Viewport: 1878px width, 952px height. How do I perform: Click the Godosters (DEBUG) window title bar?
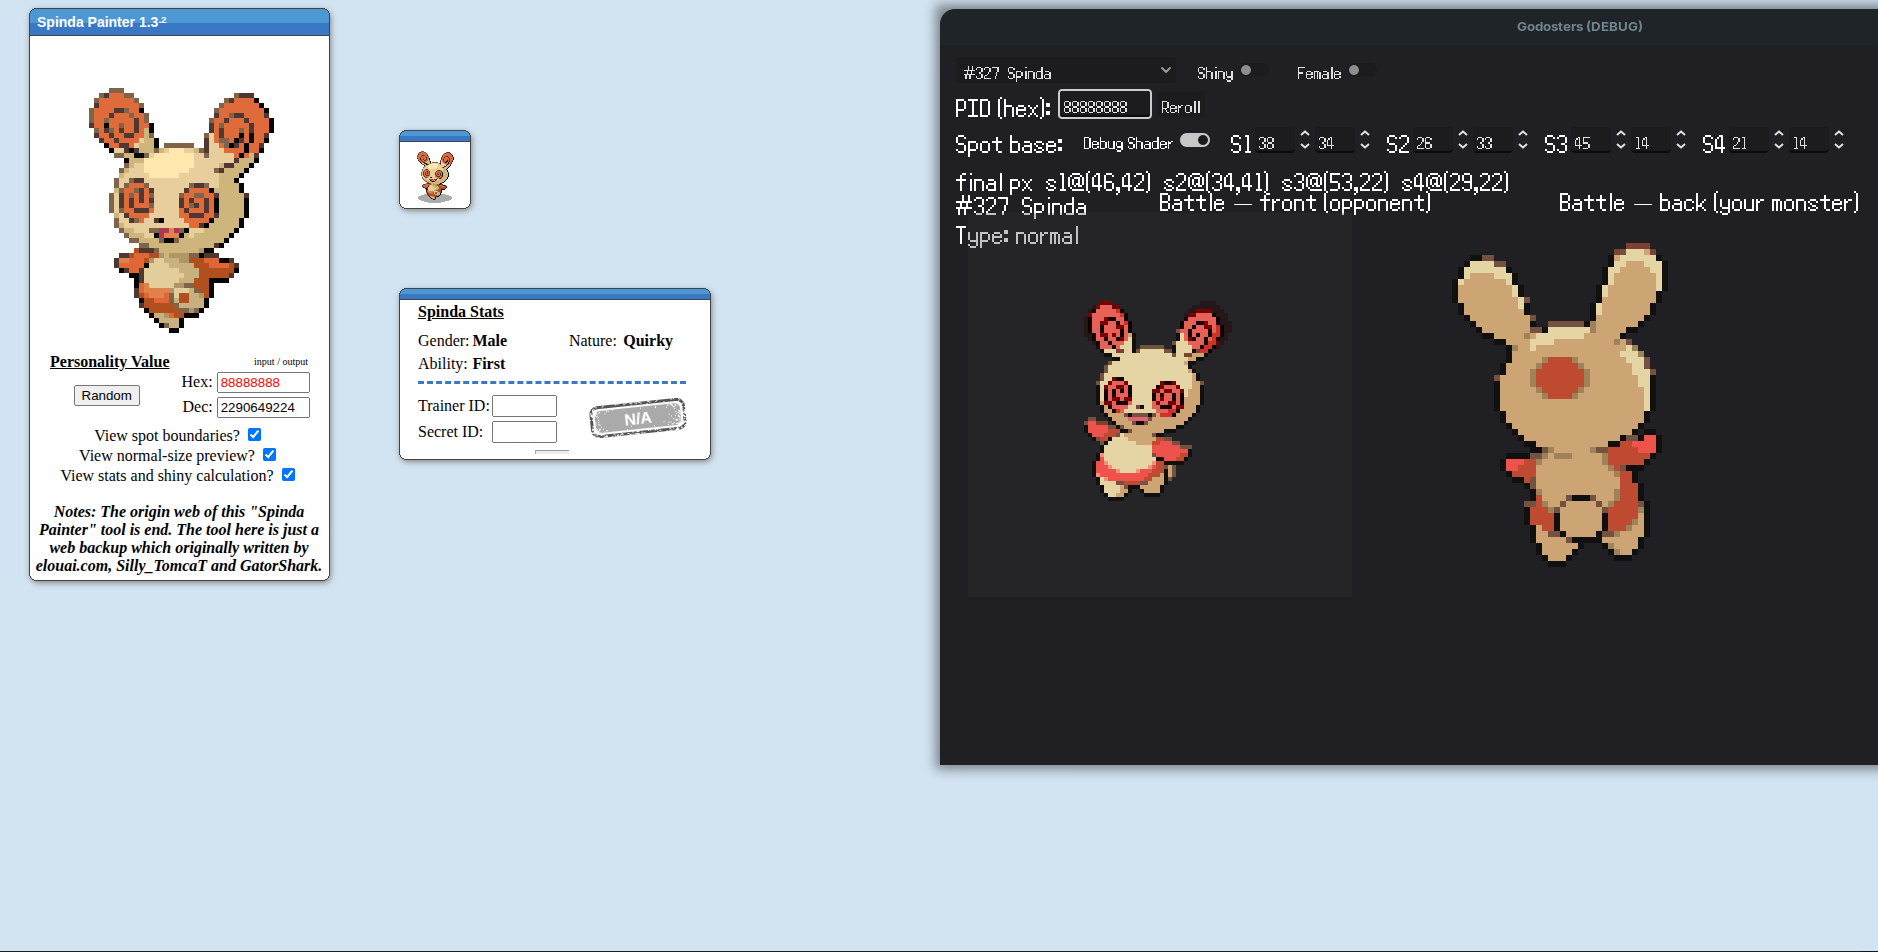coord(1409,26)
